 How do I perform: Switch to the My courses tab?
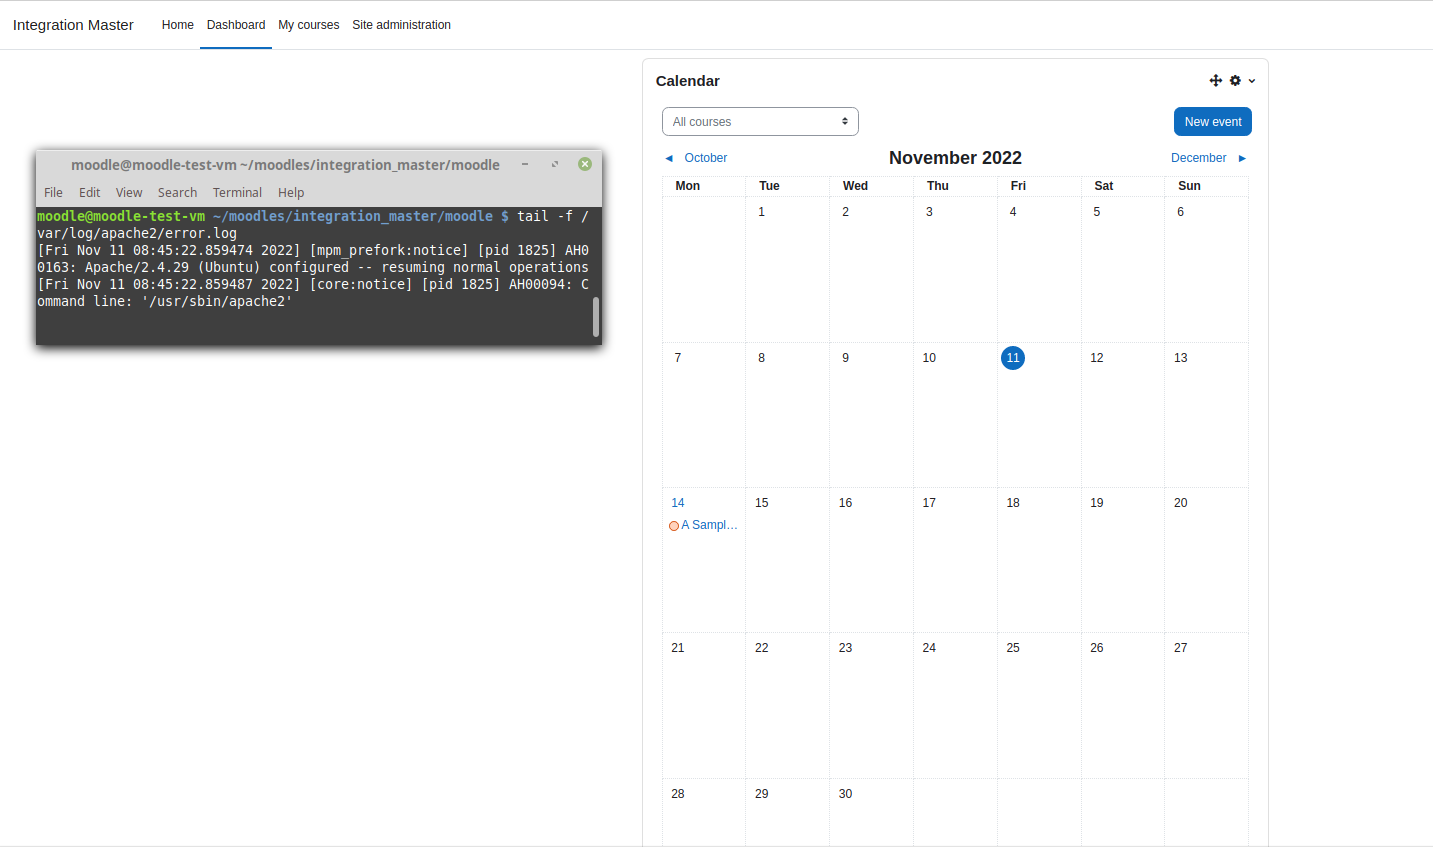tap(309, 25)
